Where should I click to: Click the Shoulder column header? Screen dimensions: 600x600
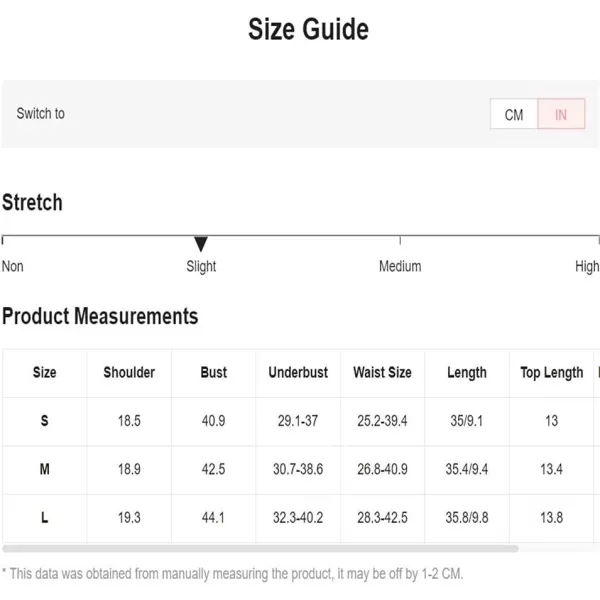[x=129, y=372]
